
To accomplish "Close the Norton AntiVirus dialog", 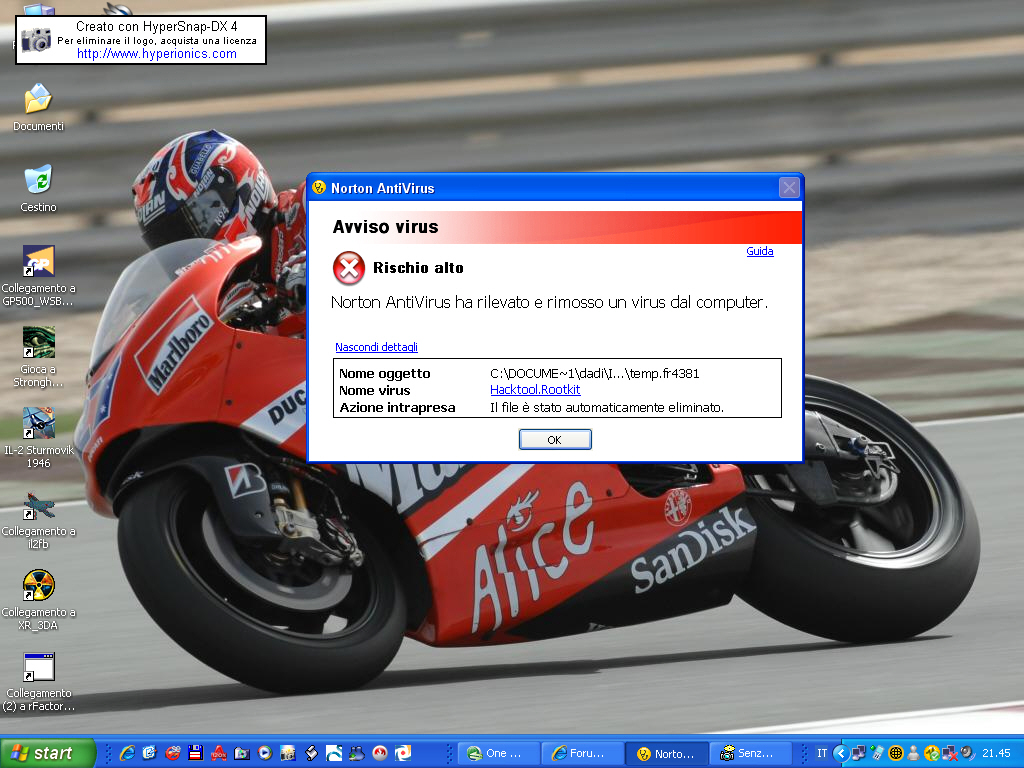I will click(x=789, y=187).
